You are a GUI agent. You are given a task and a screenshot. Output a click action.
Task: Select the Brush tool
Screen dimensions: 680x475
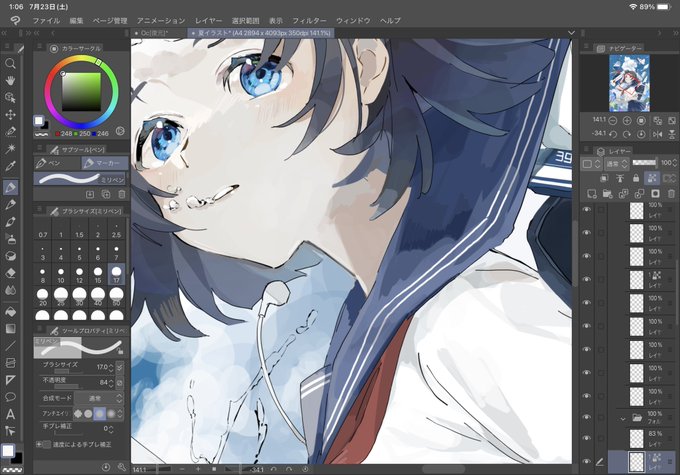pyautogui.click(x=10, y=222)
